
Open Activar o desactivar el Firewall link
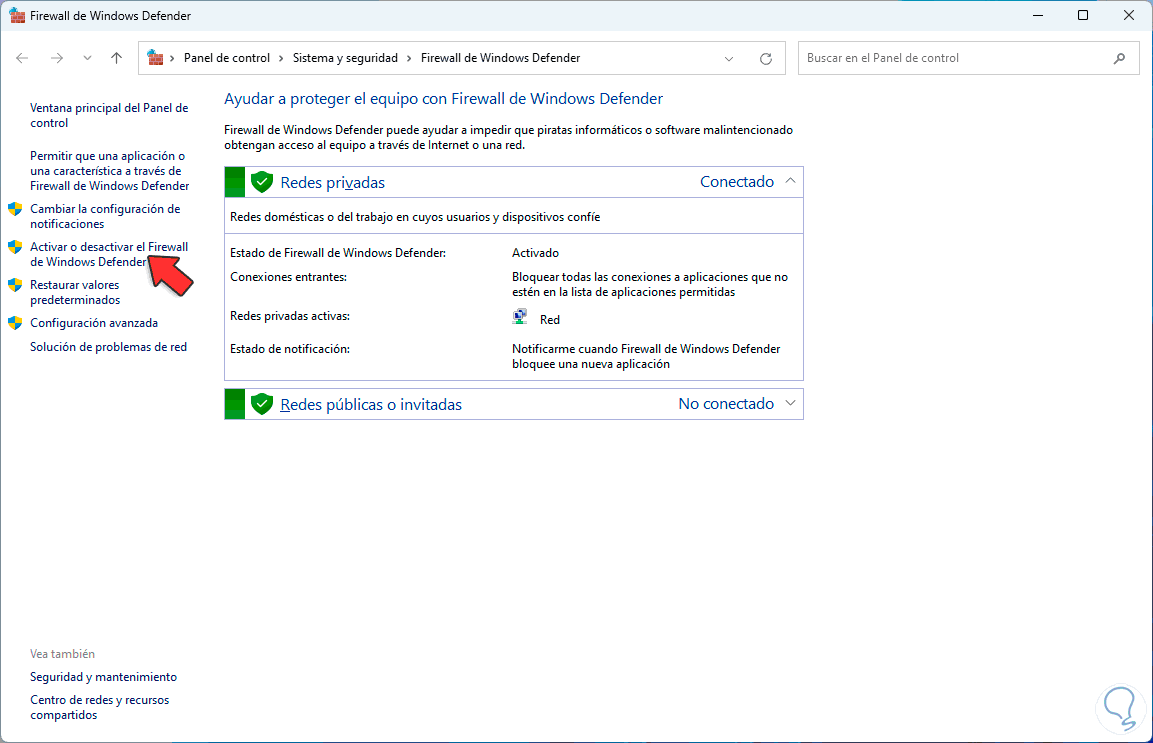tap(109, 255)
